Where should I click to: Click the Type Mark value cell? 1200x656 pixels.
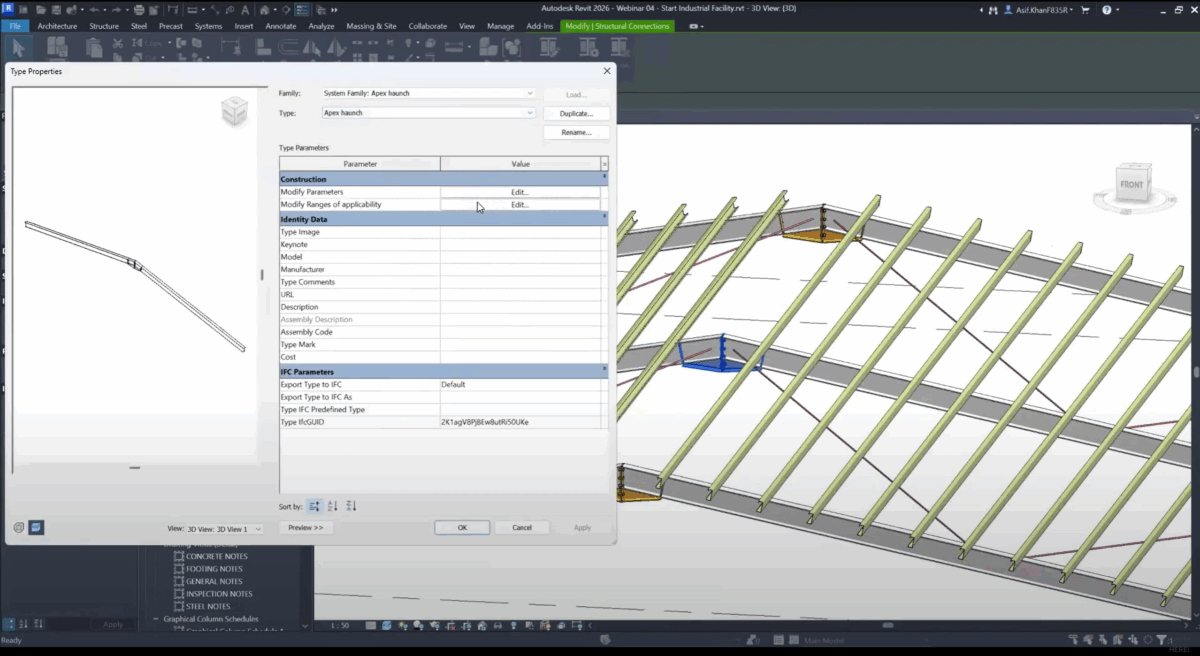(520, 344)
